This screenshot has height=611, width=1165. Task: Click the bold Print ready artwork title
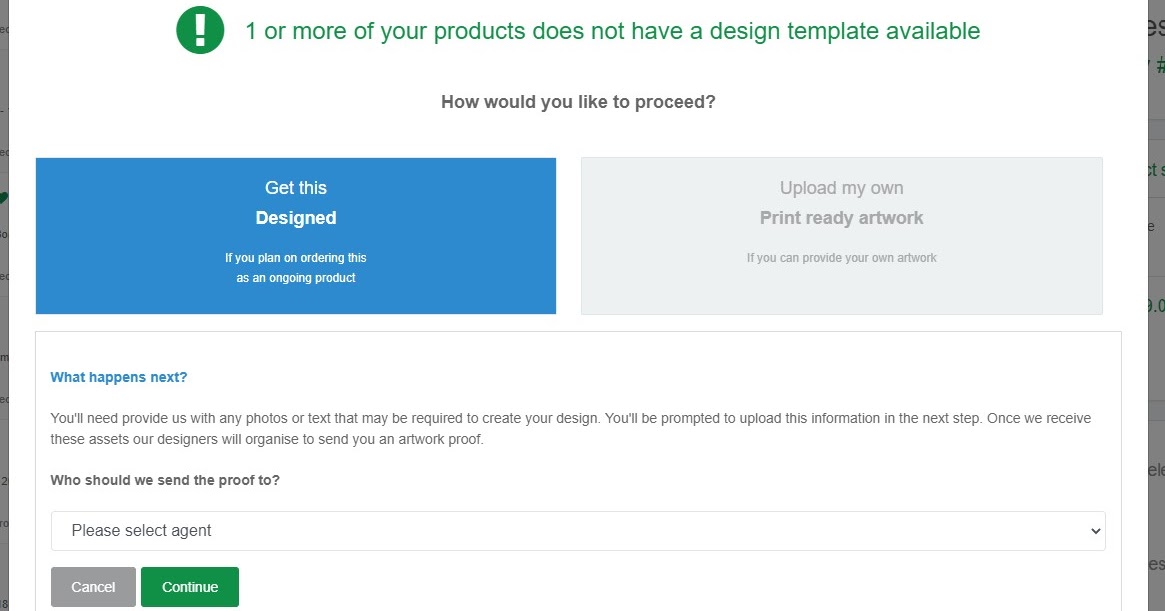(842, 218)
